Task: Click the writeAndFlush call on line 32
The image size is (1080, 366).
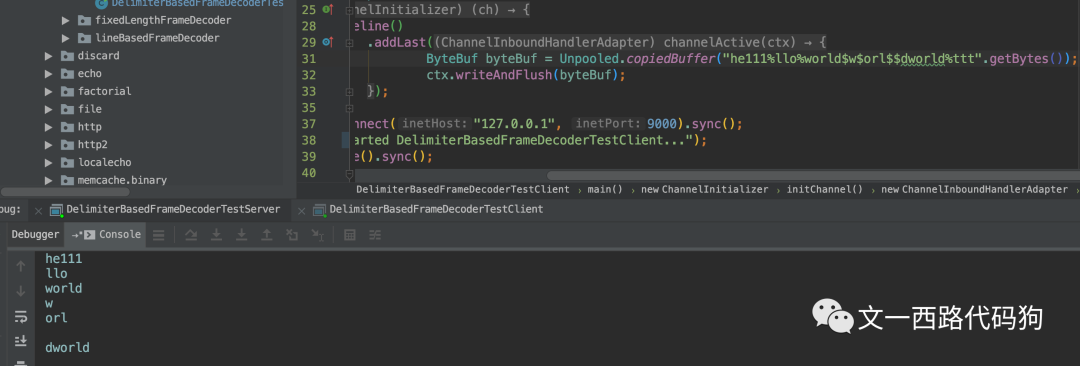Action: (x=501, y=75)
